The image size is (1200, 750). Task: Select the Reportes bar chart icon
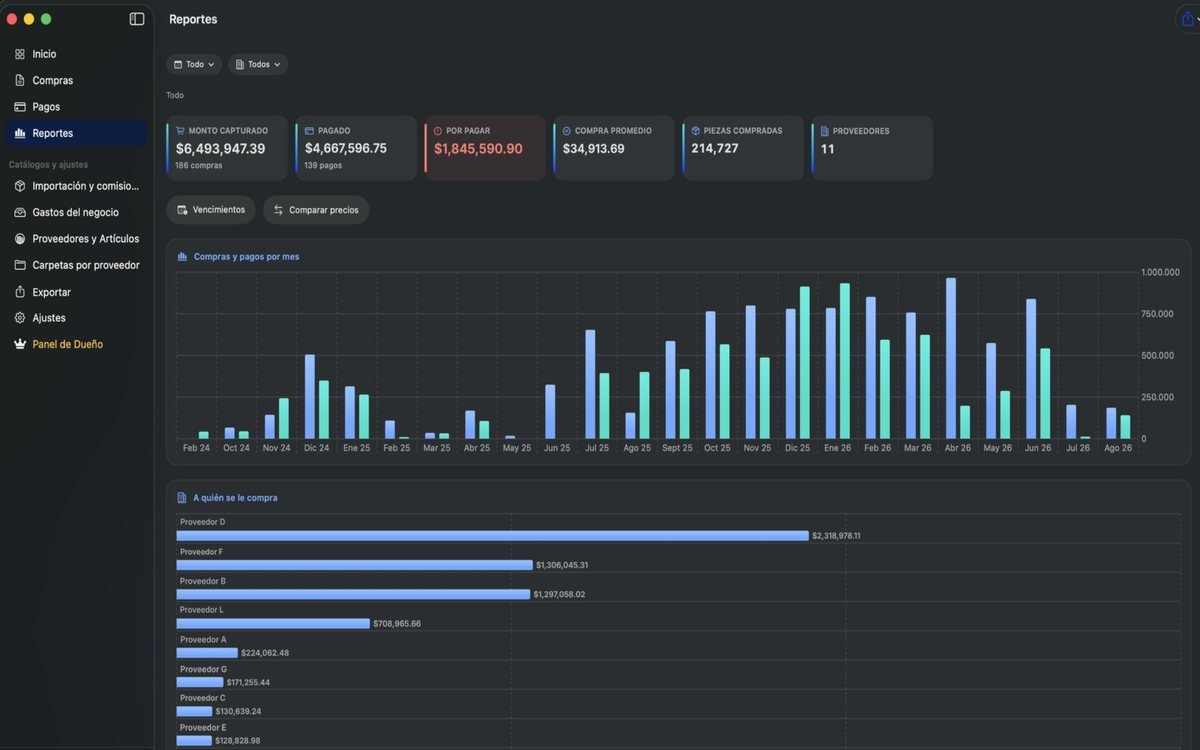[x=20, y=133]
